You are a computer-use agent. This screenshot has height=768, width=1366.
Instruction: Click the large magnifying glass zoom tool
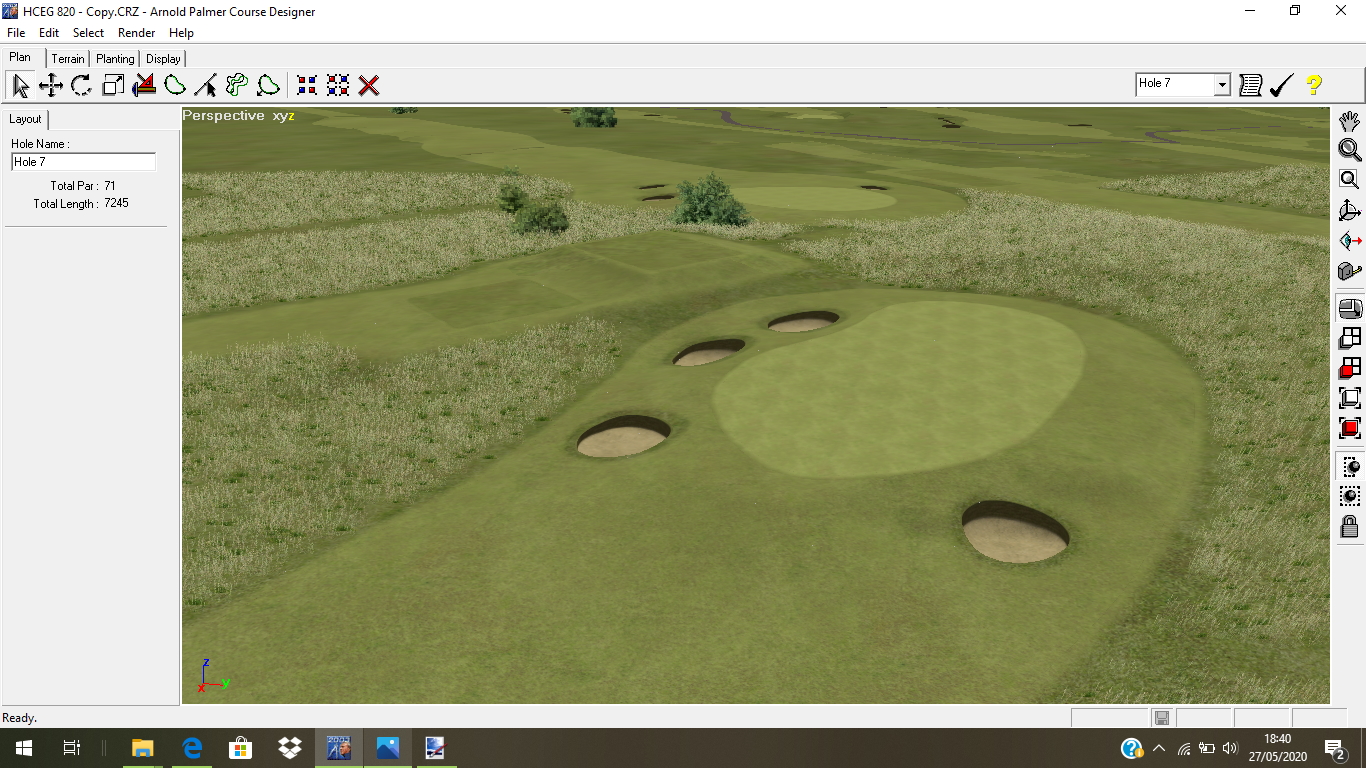coord(1349,150)
